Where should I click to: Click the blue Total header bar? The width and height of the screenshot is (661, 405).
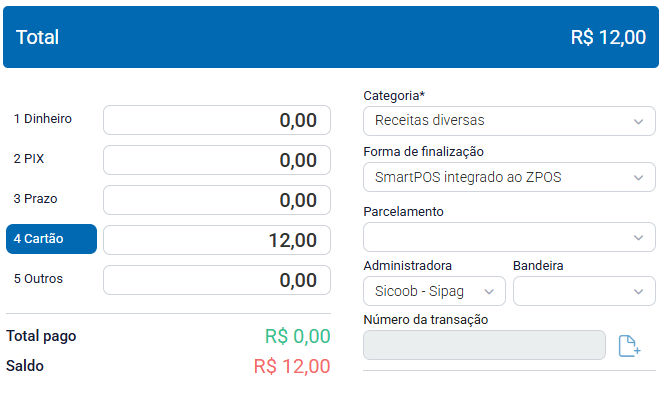330,37
